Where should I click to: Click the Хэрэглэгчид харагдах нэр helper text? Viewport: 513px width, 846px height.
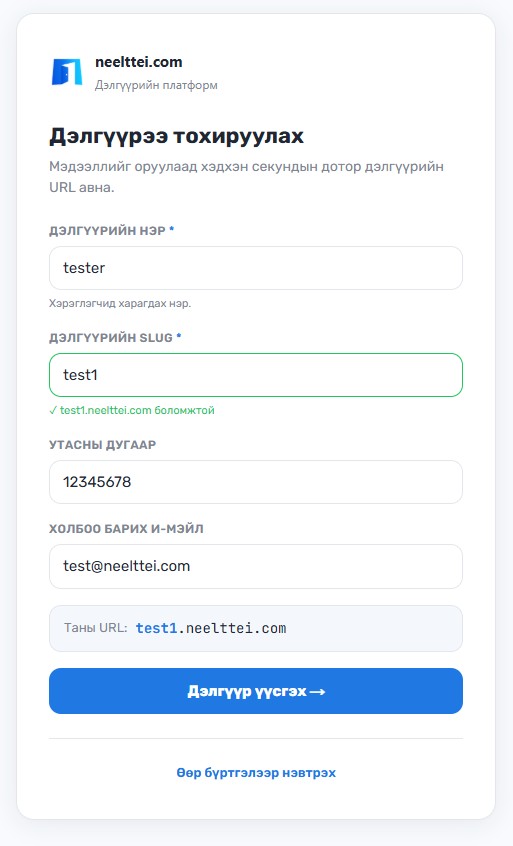120,304
